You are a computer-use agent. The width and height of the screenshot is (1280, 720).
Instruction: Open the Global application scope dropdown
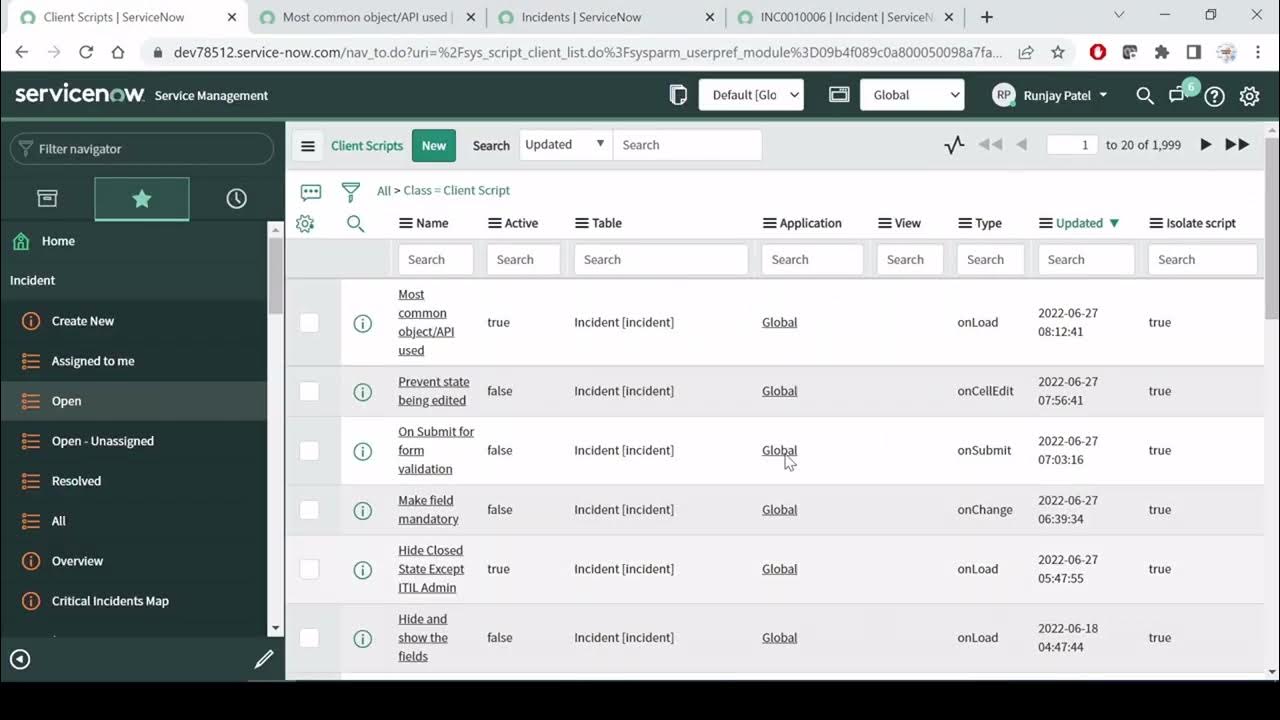point(912,95)
